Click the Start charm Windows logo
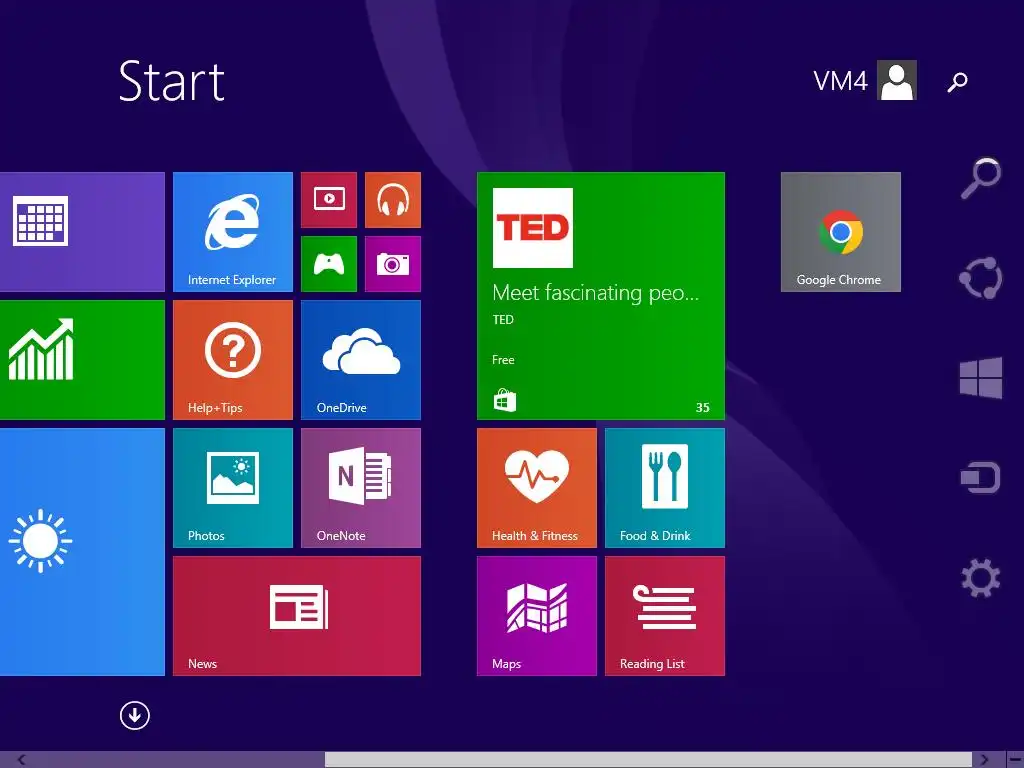Viewport: 1024px width, 768px height. (981, 377)
